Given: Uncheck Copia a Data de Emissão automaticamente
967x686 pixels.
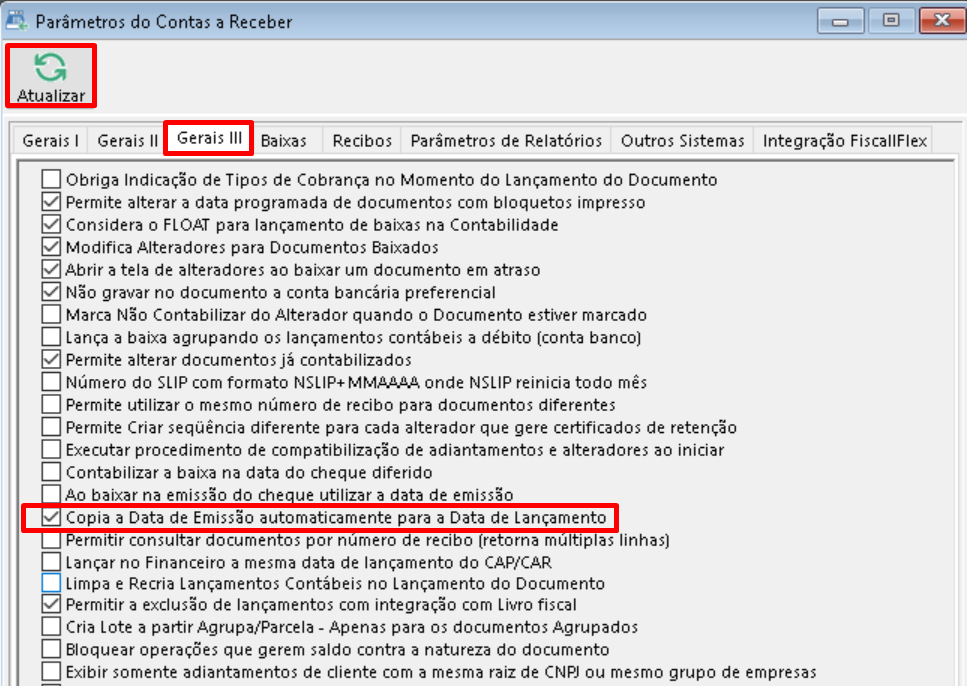Looking at the screenshot, I should click(51, 518).
